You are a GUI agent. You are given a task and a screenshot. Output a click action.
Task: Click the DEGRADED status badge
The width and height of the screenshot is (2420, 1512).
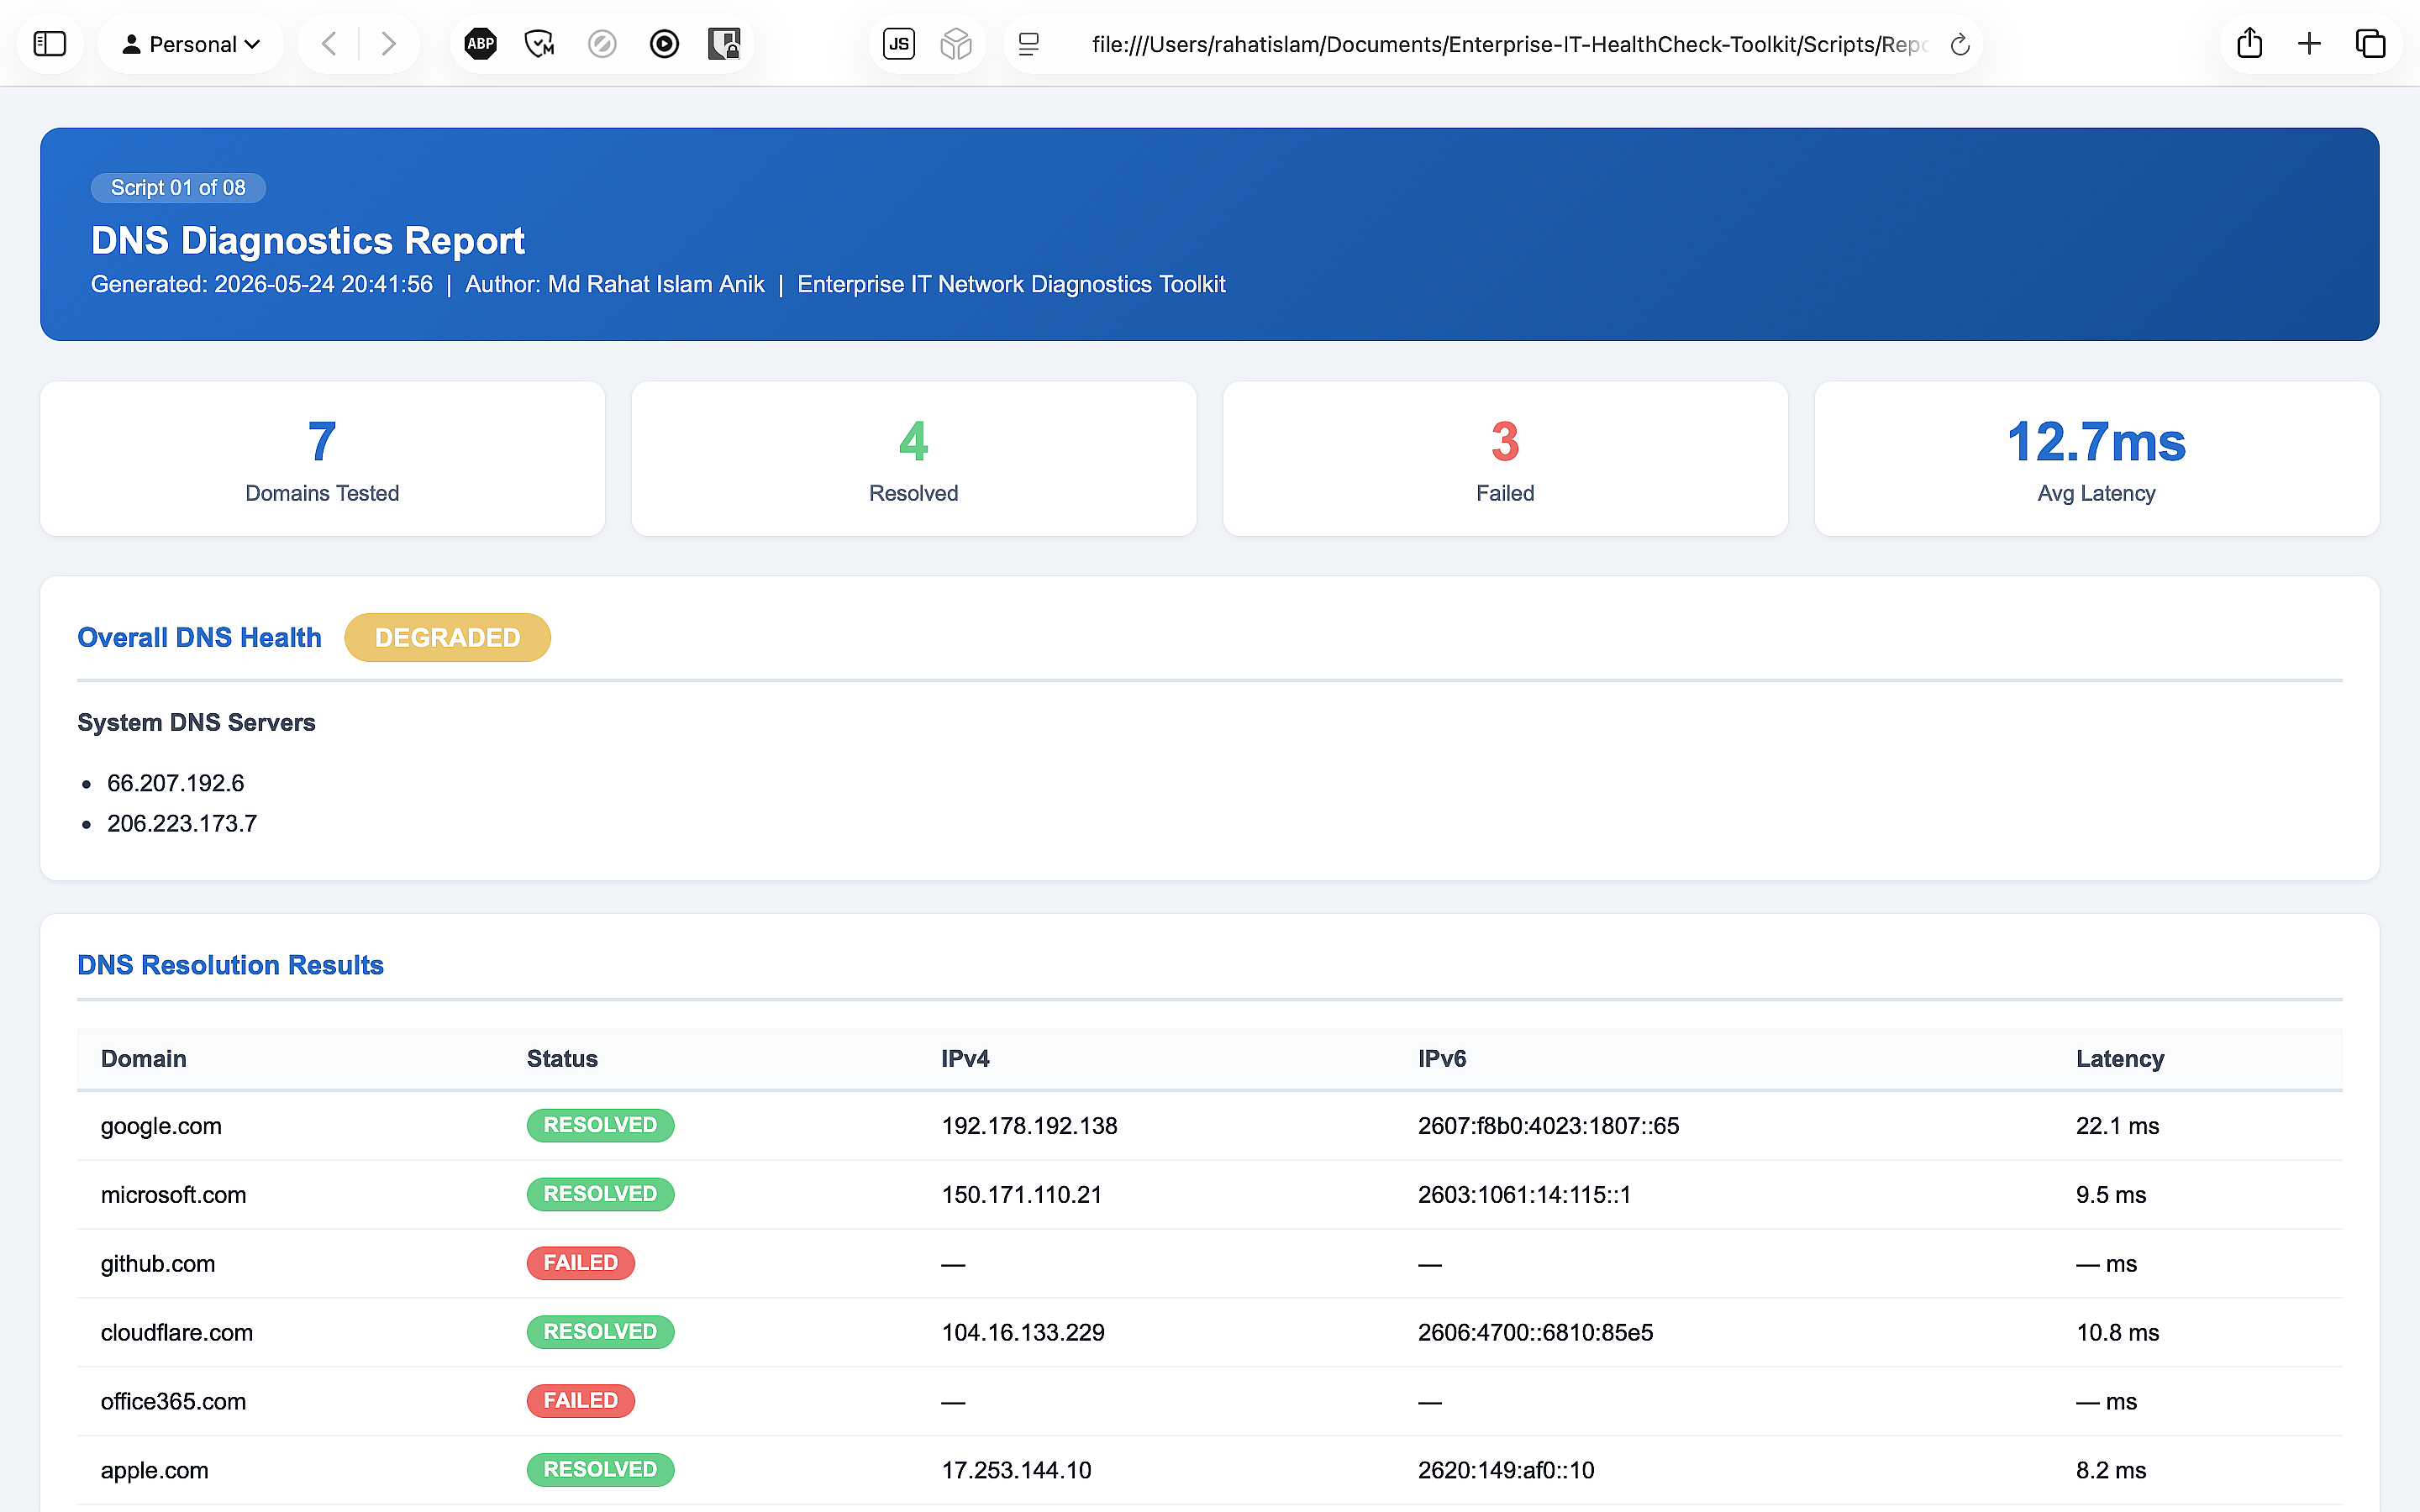pos(448,637)
